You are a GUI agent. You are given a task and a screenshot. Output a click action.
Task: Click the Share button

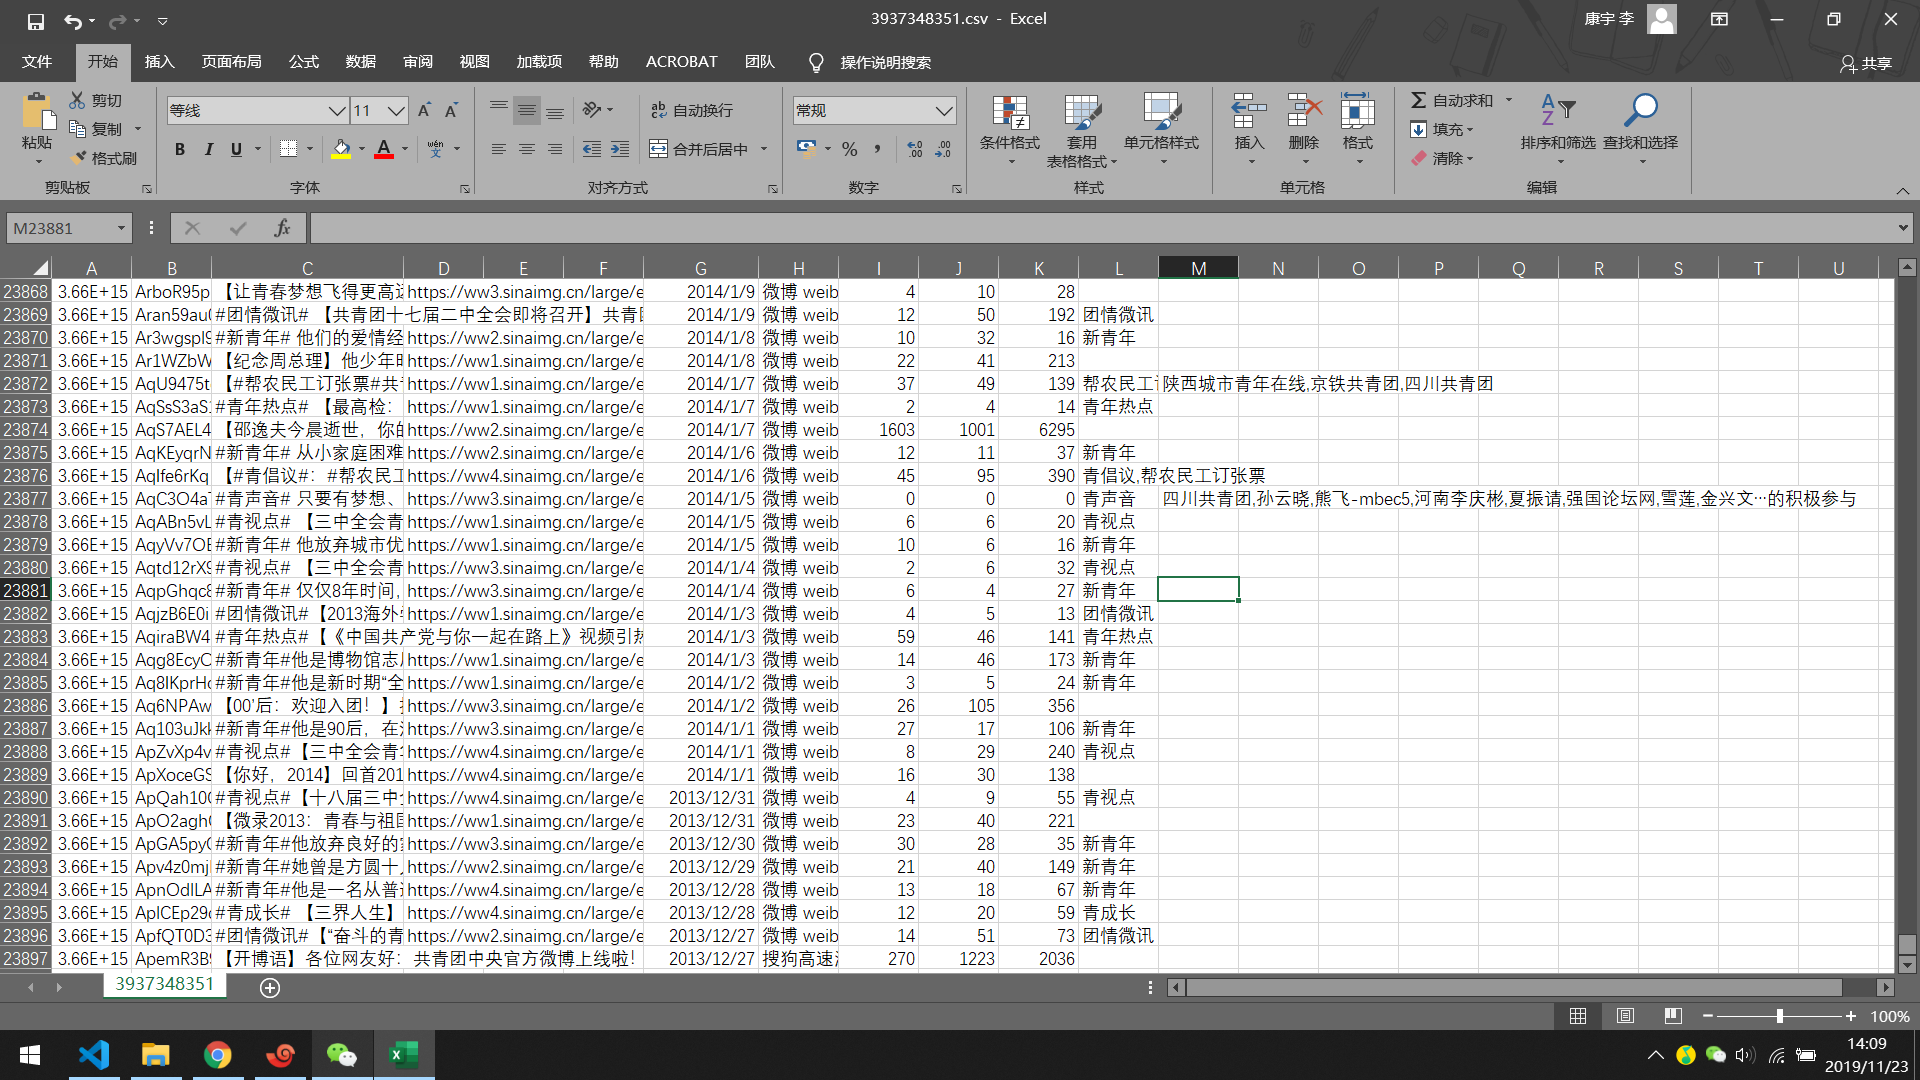pos(1866,63)
